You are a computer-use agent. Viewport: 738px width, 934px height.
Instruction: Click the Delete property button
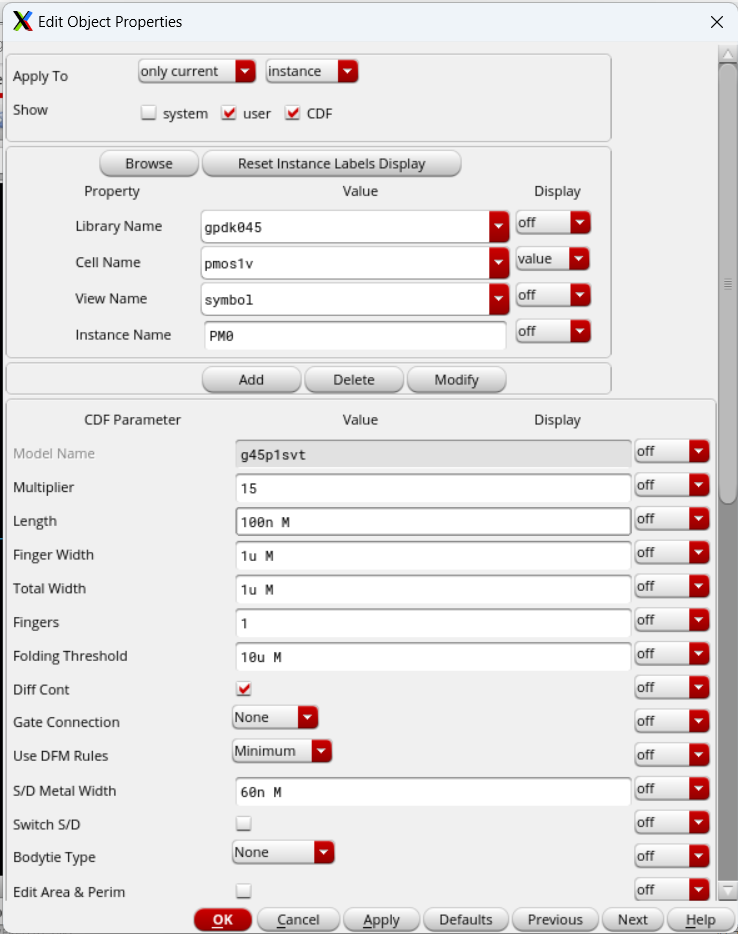[x=354, y=379]
